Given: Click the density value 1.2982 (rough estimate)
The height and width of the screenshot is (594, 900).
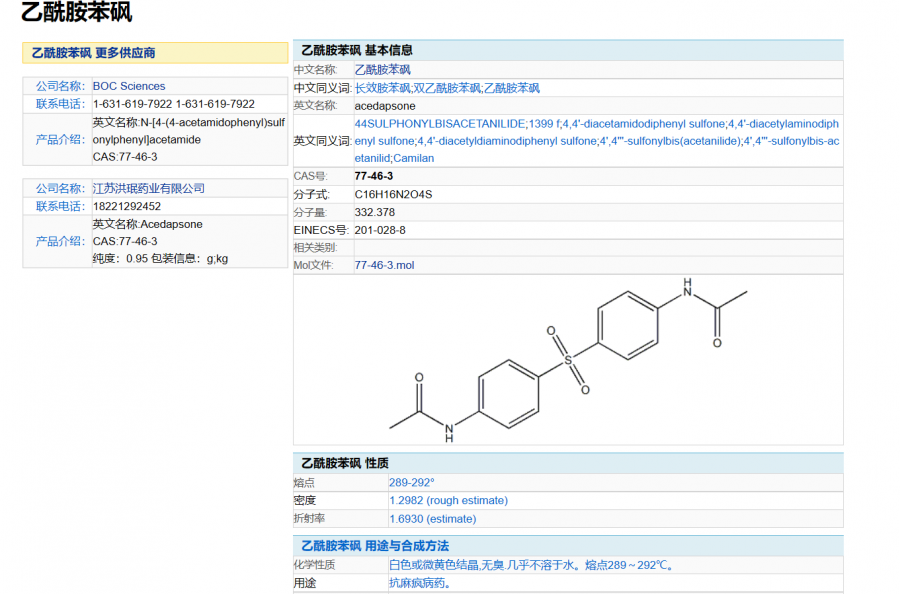Looking at the screenshot, I should coord(448,500).
